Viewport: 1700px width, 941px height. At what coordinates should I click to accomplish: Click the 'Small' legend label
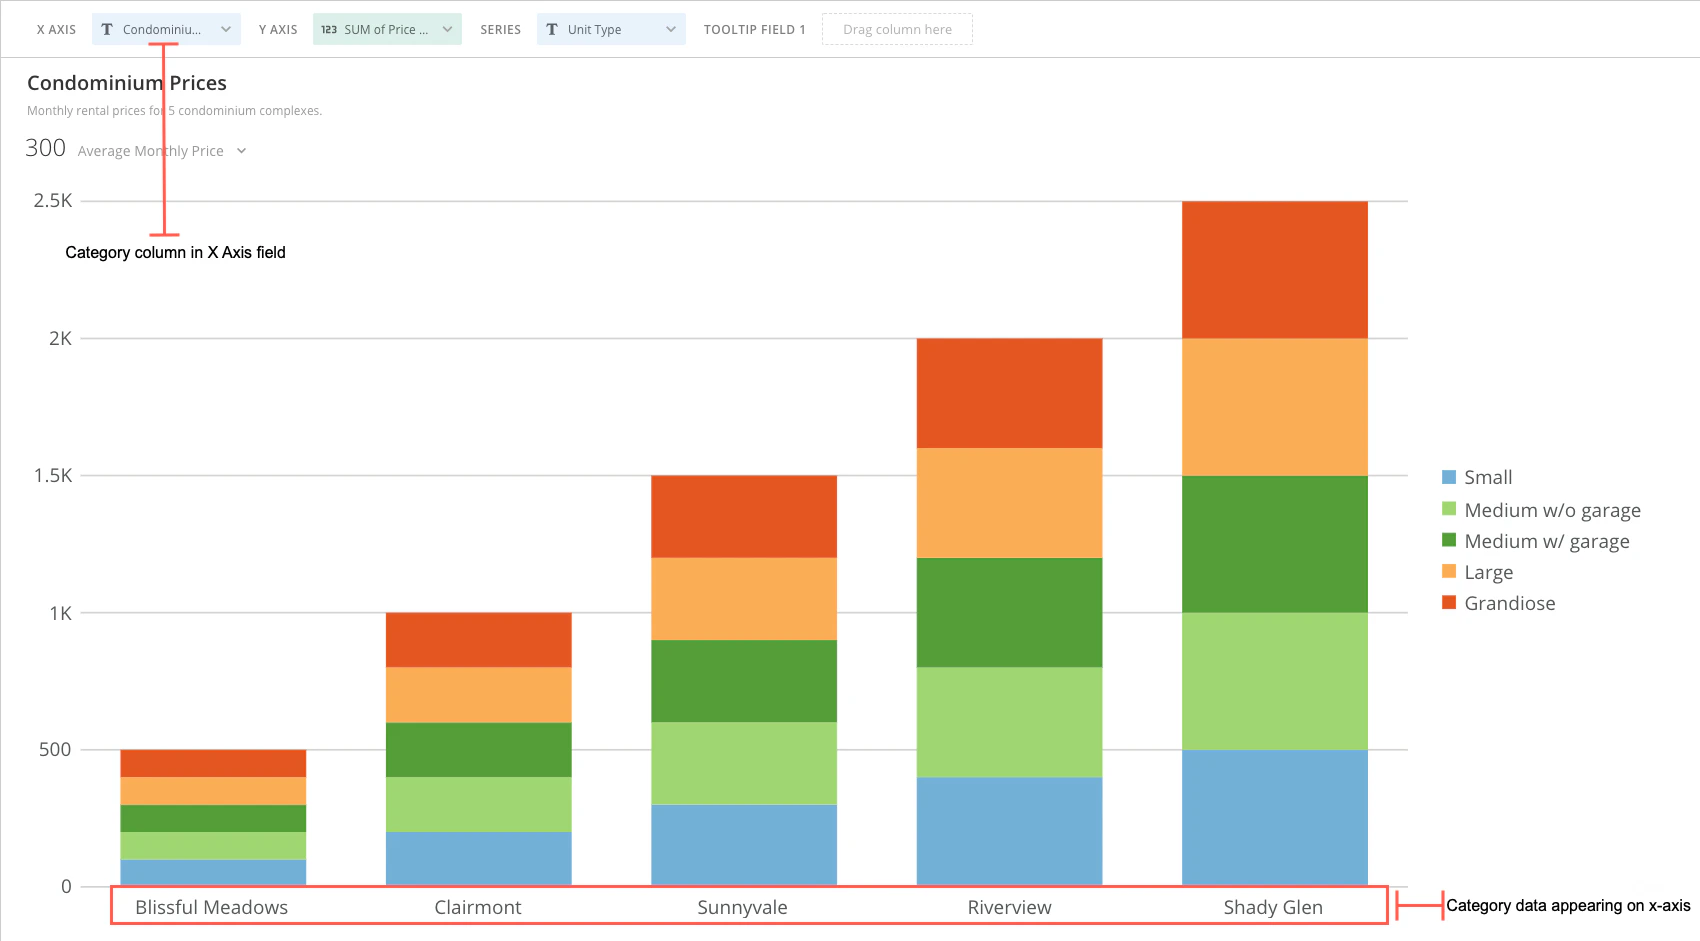click(1488, 477)
